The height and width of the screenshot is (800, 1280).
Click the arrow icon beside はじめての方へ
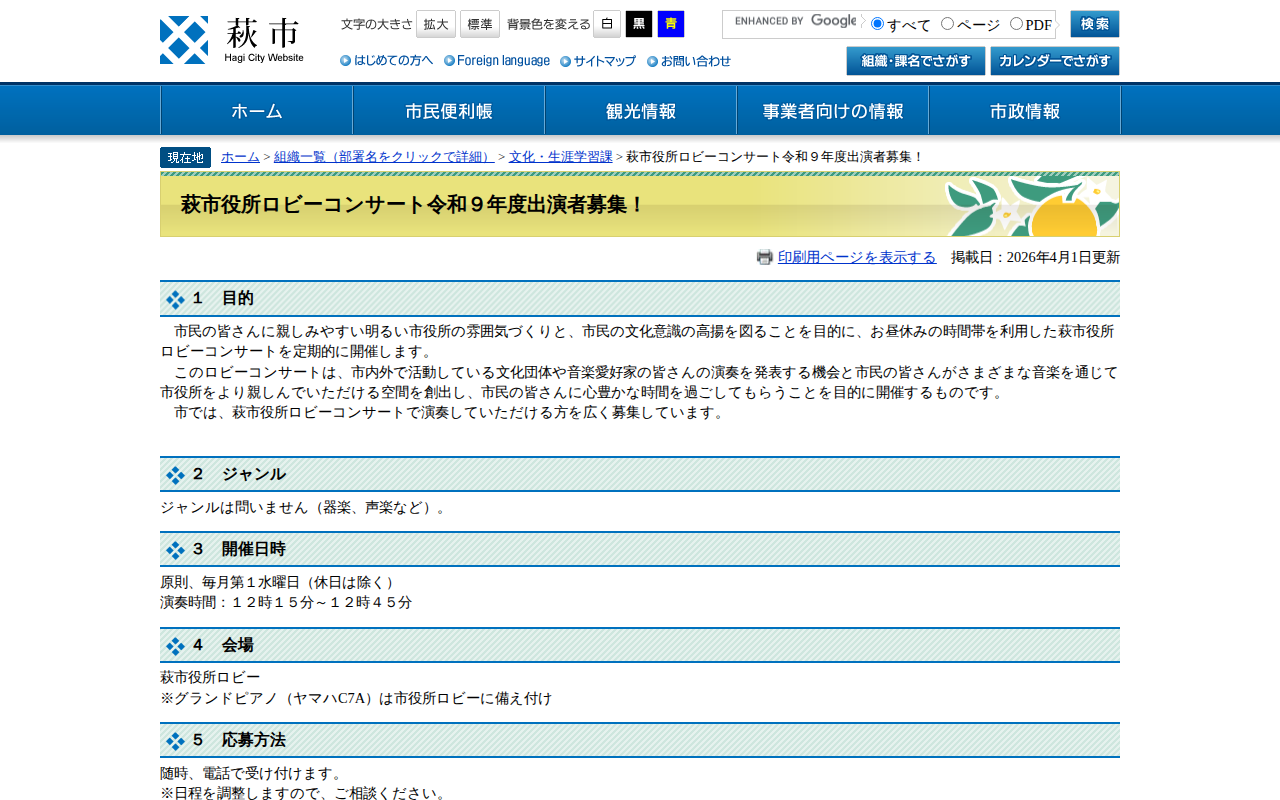click(345, 60)
